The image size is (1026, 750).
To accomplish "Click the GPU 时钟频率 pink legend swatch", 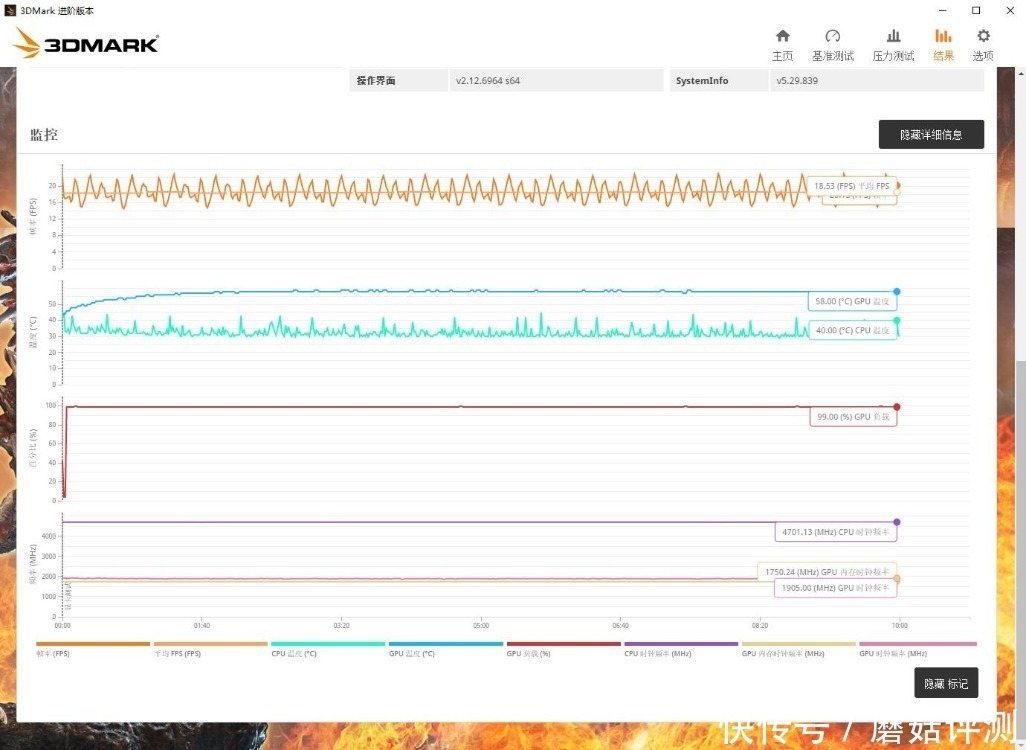I will 917,645.
